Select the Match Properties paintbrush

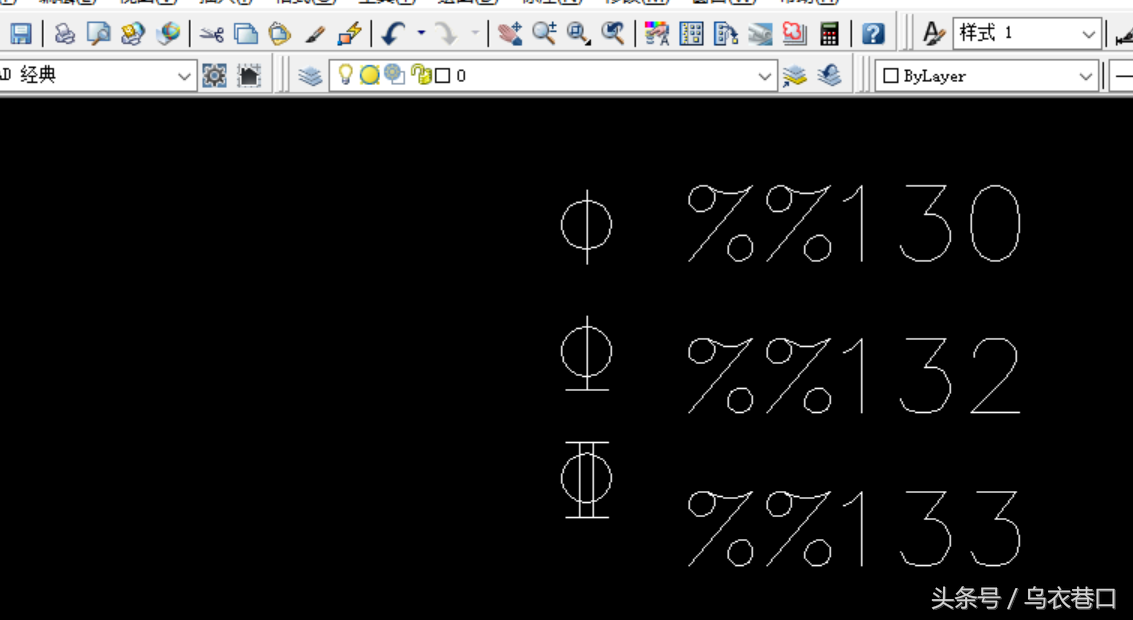pyautogui.click(x=315, y=33)
